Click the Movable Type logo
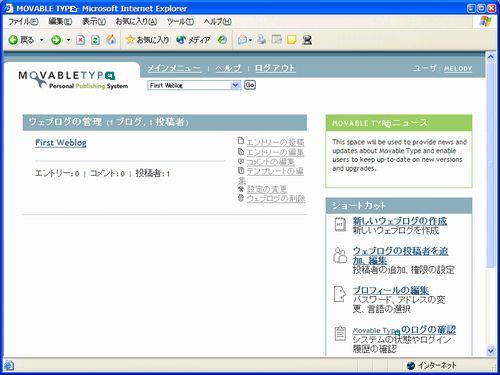500x375 pixels. (73, 80)
